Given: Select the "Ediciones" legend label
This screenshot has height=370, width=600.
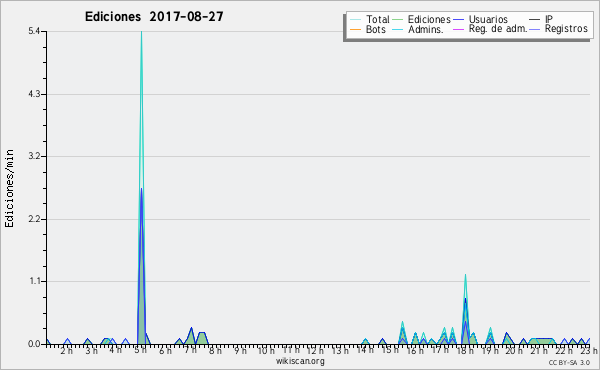Looking at the screenshot, I should click(429, 19).
